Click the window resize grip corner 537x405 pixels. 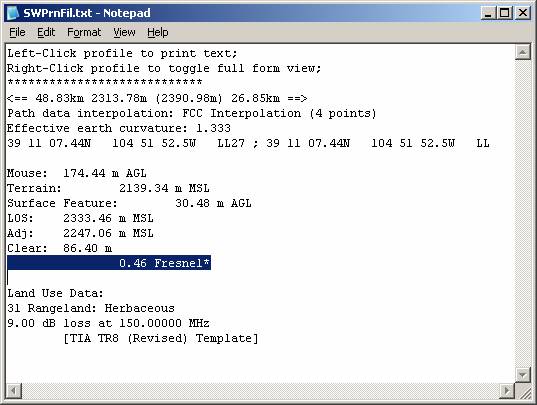524,391
